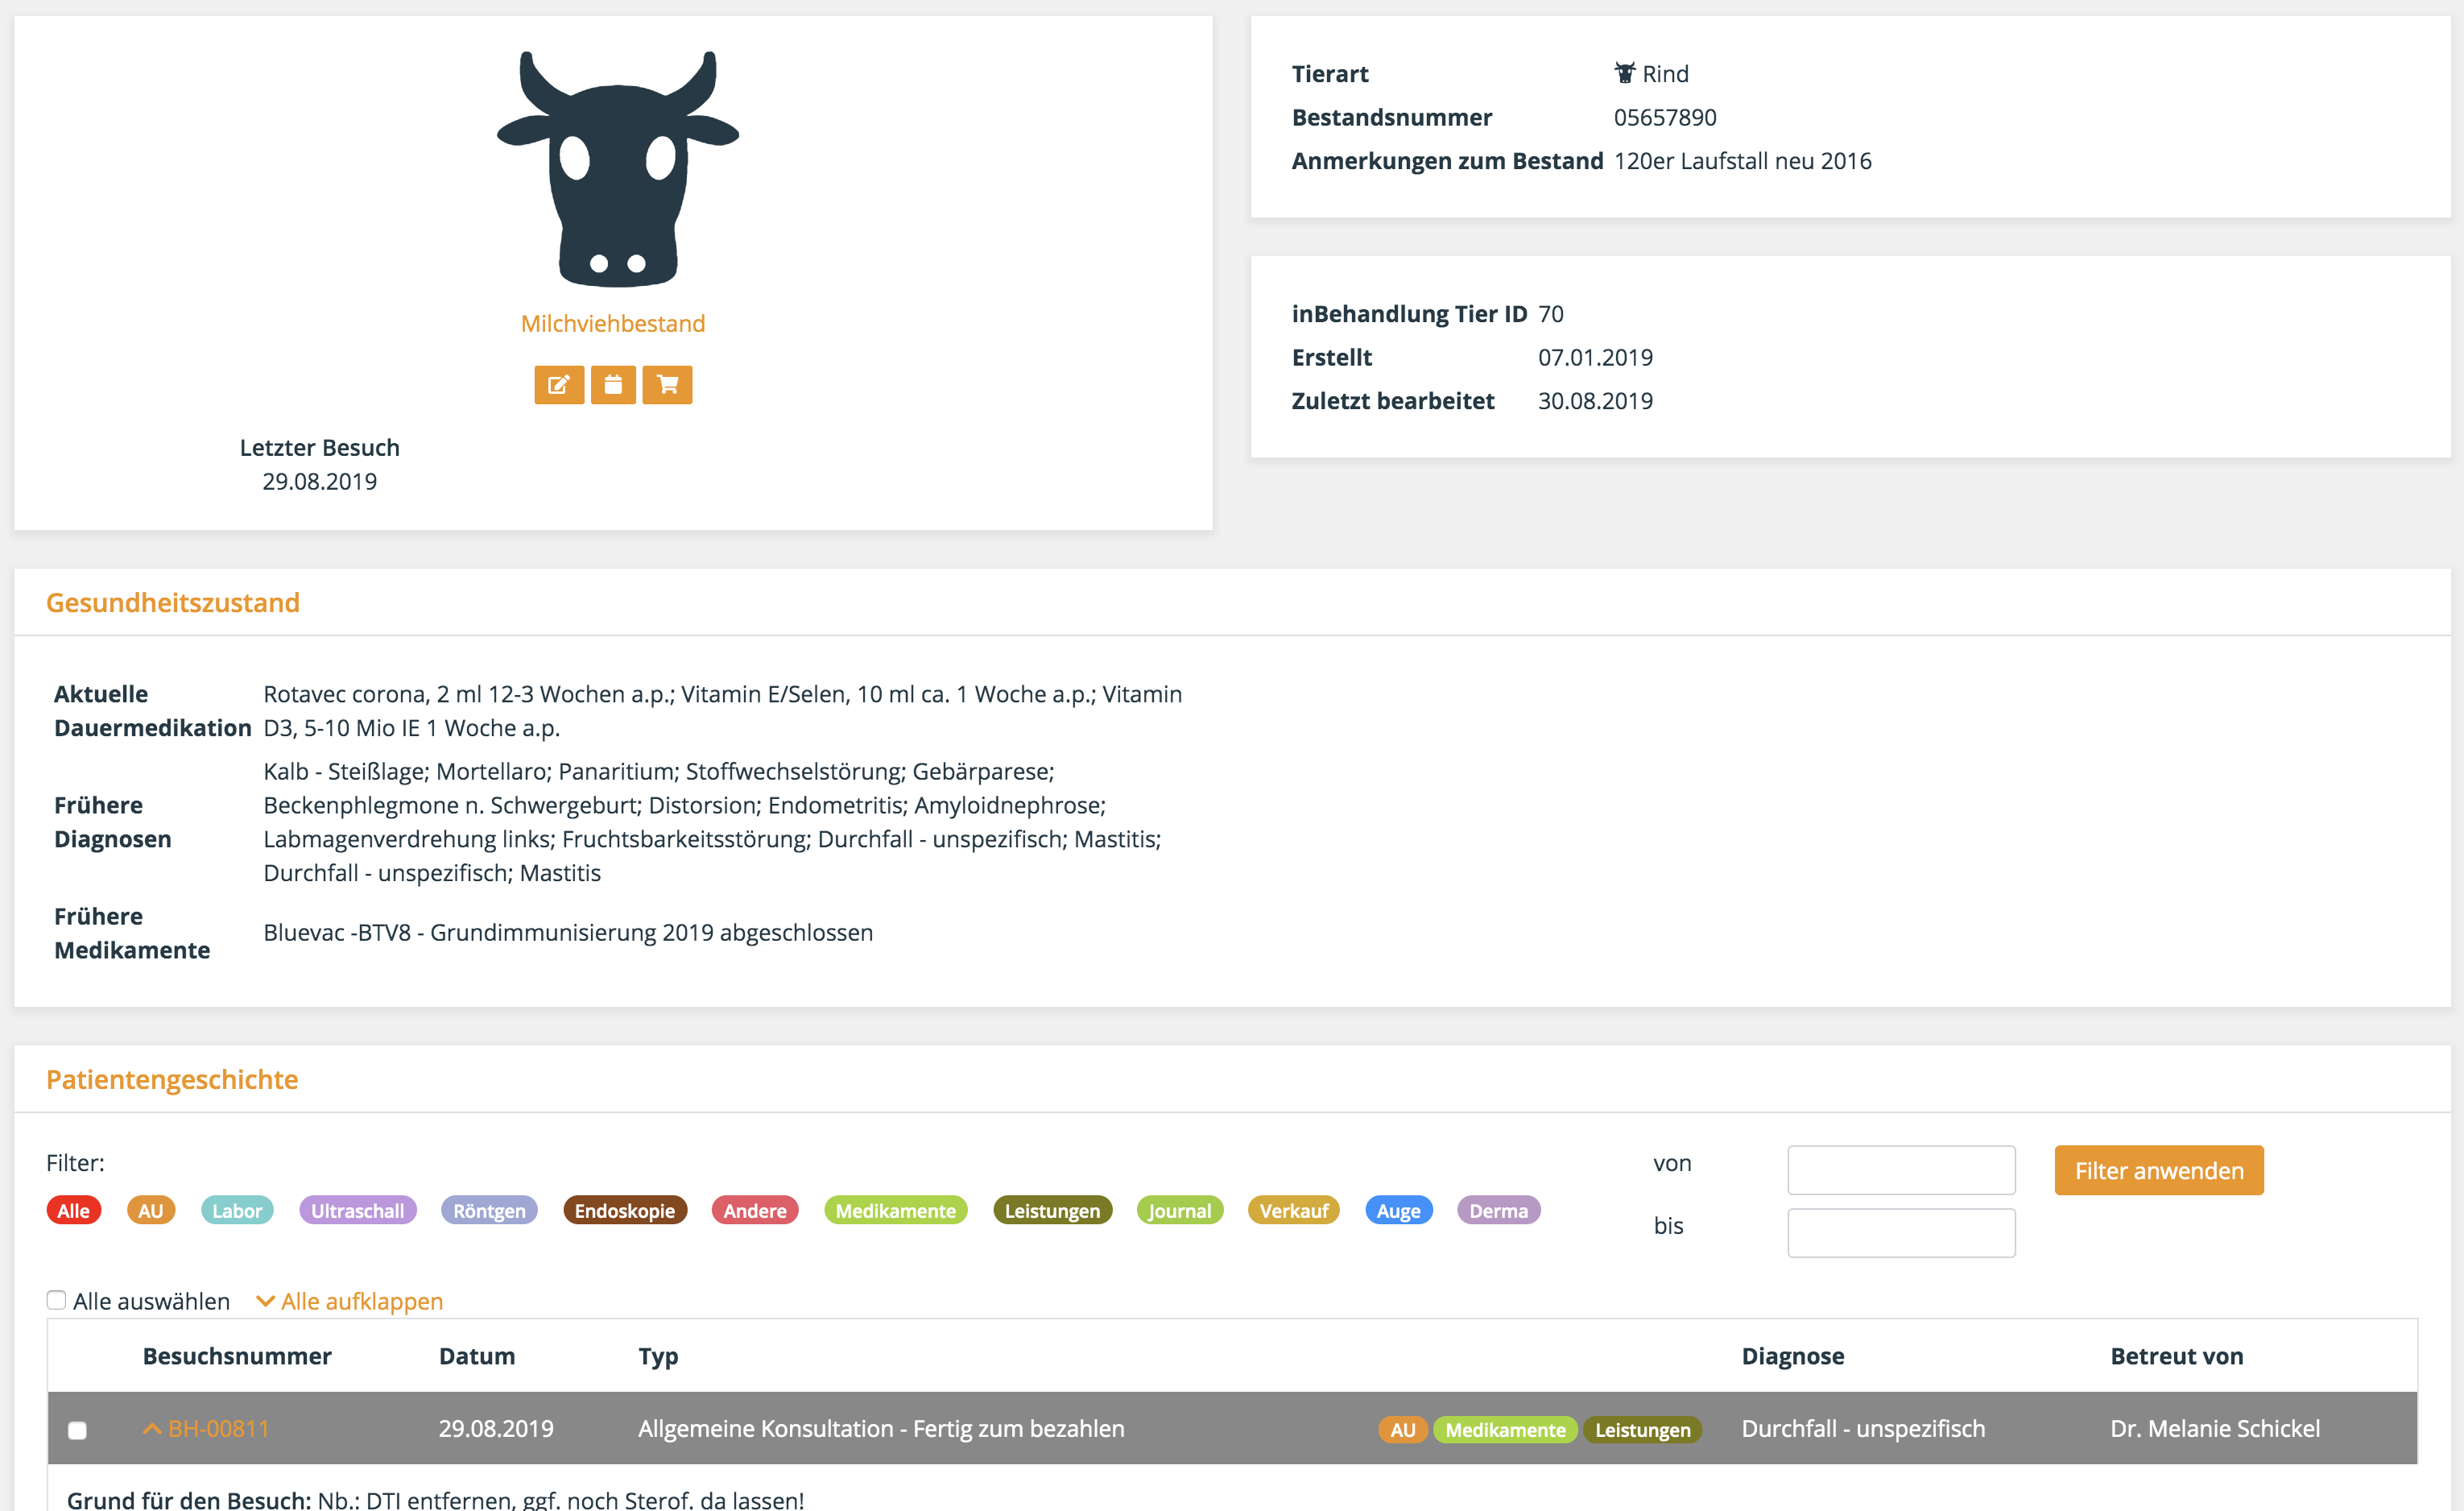Collapse the BH-00811 visit chevron
The width and height of the screenshot is (2464, 1511).
(152, 1429)
